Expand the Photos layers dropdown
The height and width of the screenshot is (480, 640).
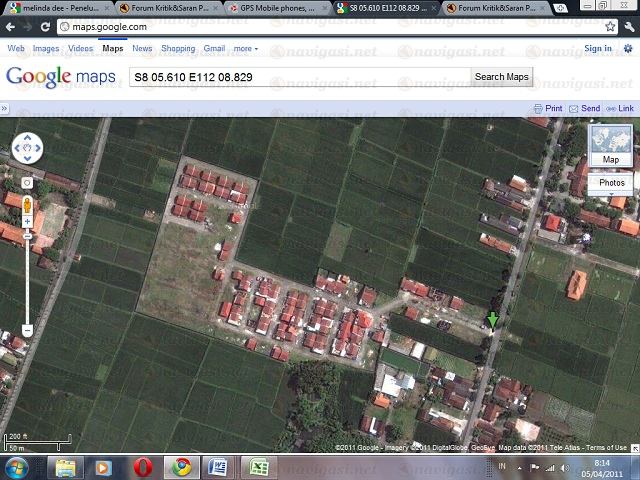coord(611,183)
